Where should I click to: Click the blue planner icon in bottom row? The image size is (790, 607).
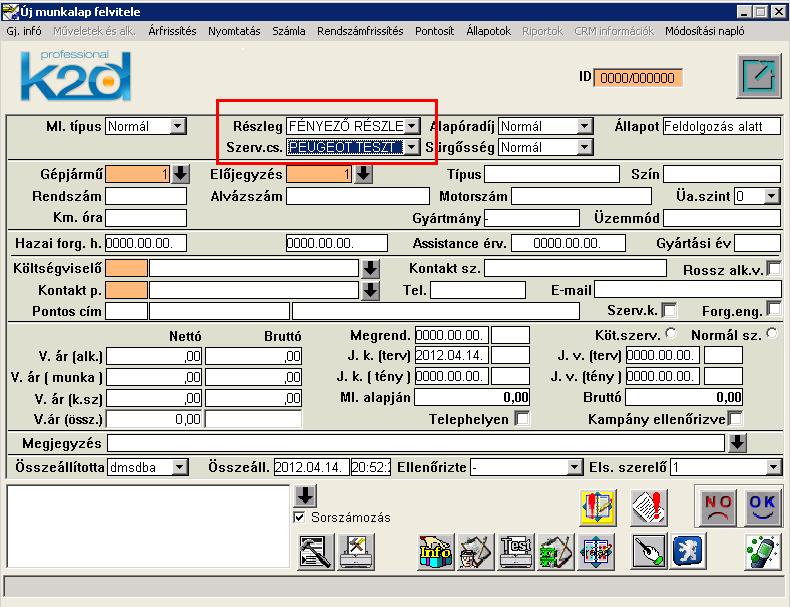(596, 552)
